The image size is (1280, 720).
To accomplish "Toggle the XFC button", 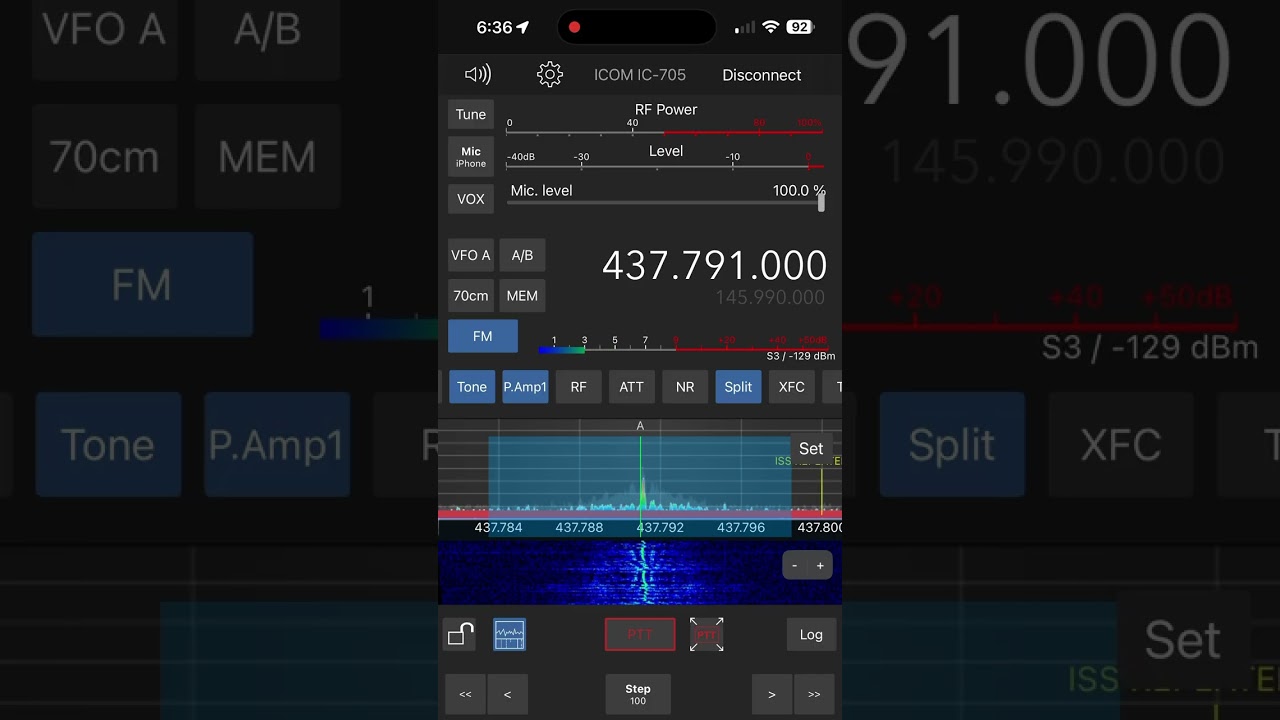I will [791, 387].
